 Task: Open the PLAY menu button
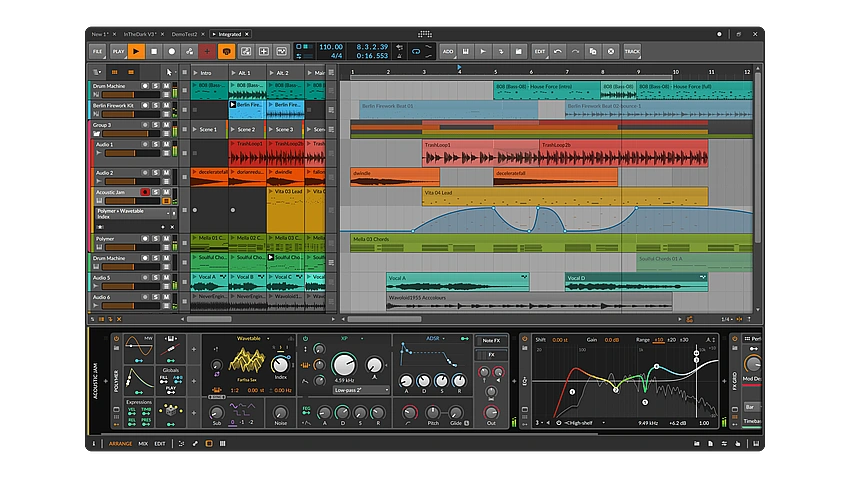click(x=118, y=51)
